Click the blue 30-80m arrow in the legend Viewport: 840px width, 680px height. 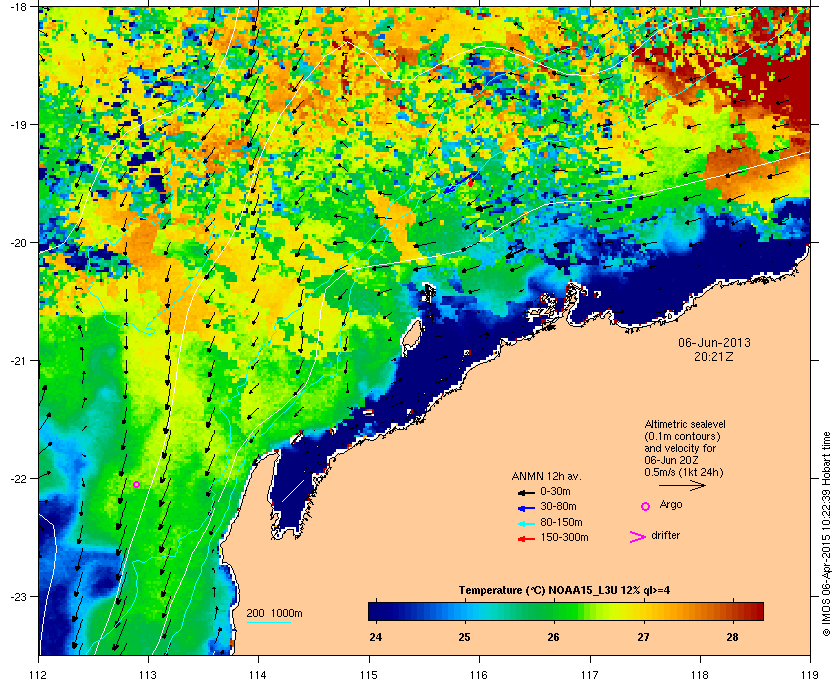coord(526,507)
